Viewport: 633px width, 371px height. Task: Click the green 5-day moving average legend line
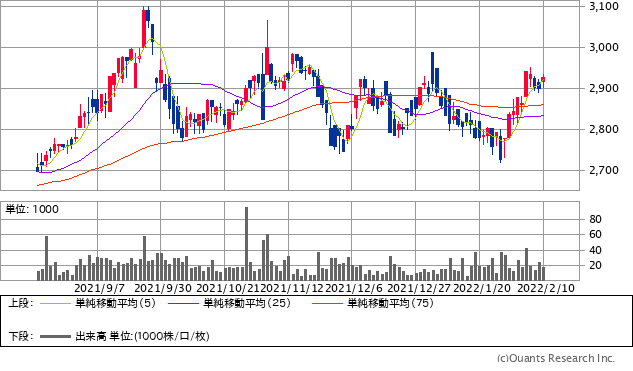coord(56,303)
